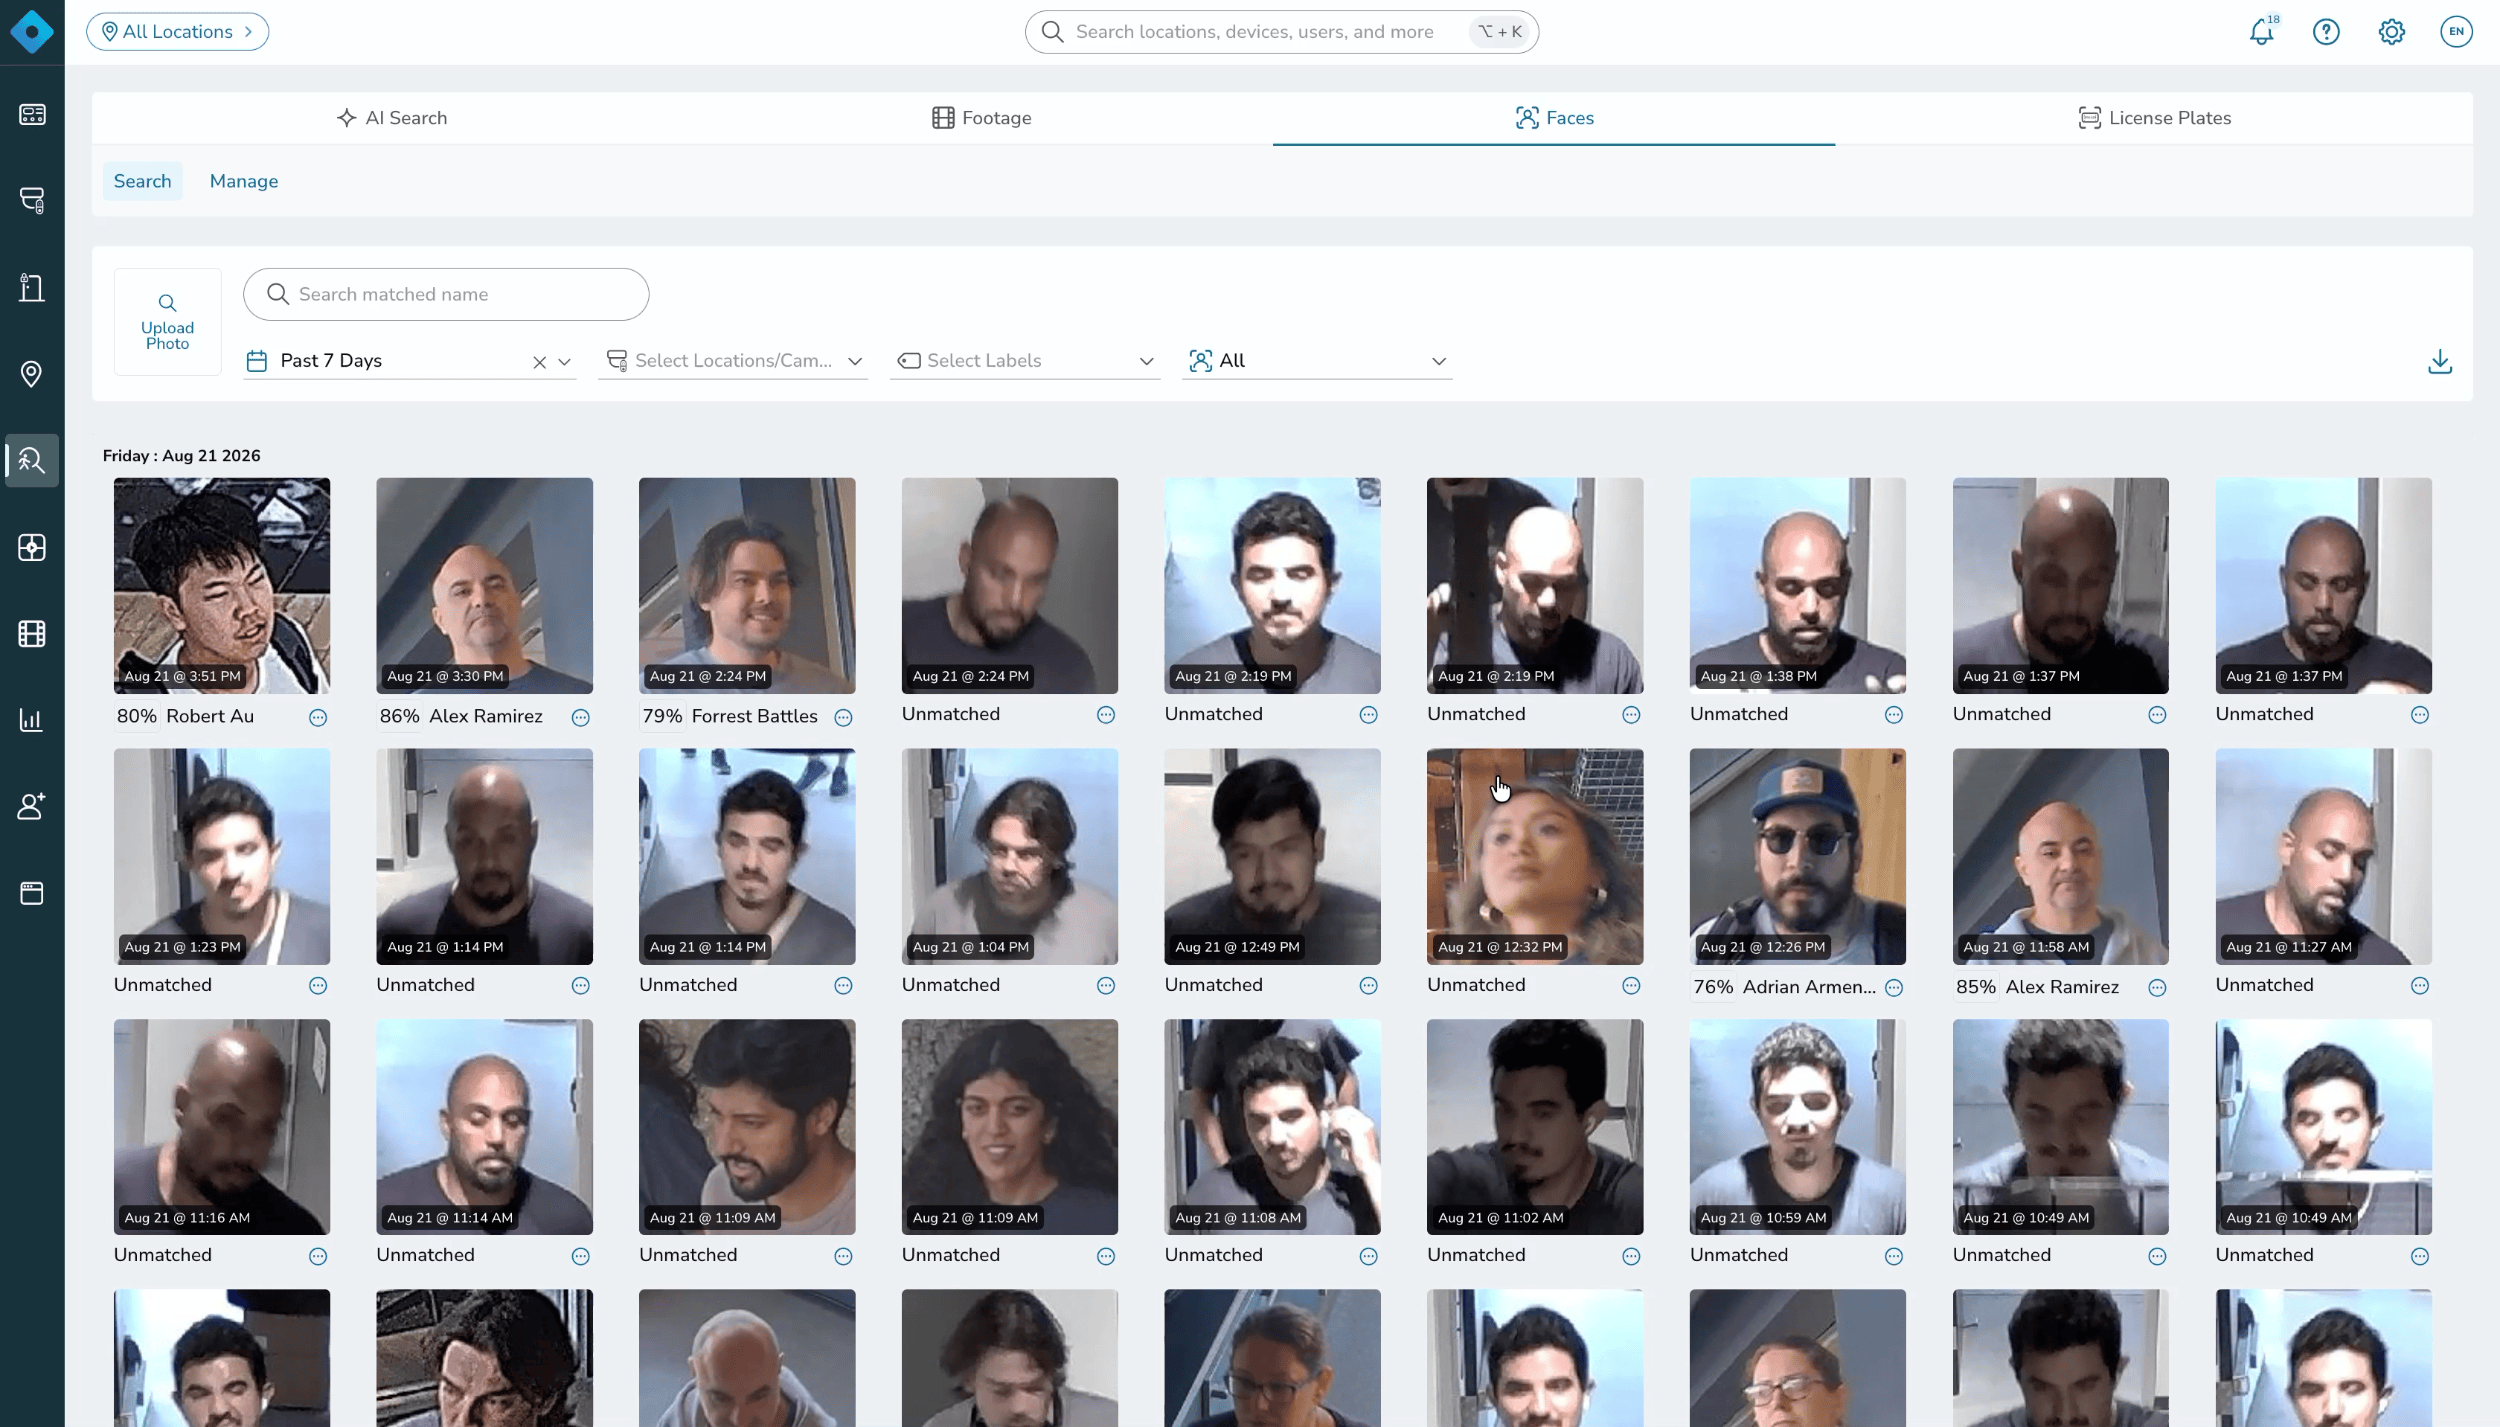This screenshot has height=1427, width=2500.
Task: Open the options icon next to 86% Alex Ramirez
Action: tap(580, 717)
